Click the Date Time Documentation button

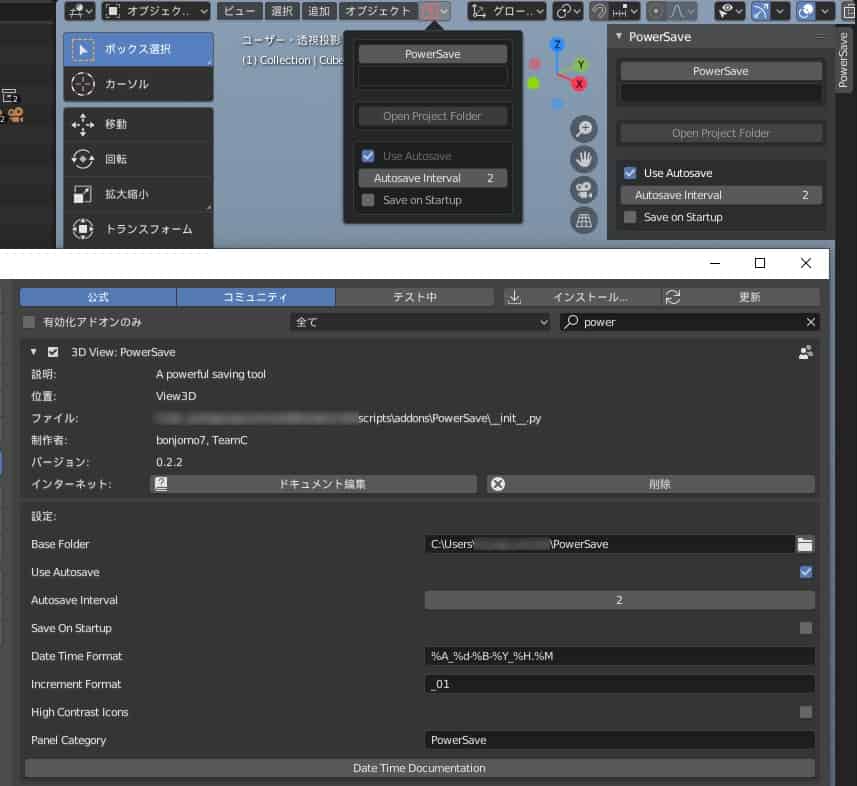[x=420, y=769]
